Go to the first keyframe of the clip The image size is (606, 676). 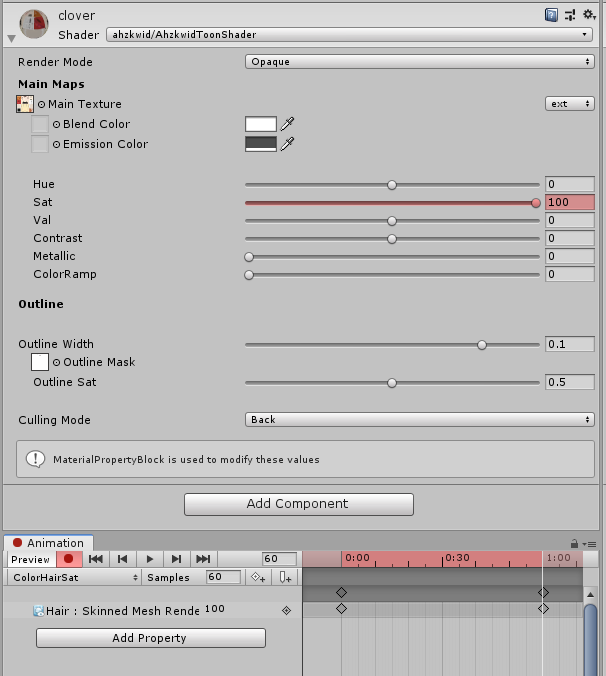[x=96, y=559]
